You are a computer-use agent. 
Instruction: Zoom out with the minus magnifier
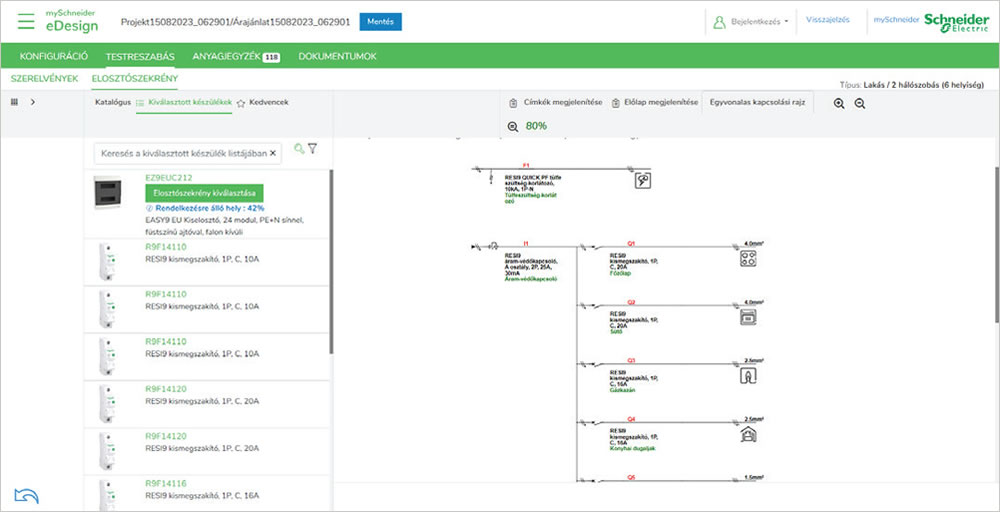(x=860, y=103)
